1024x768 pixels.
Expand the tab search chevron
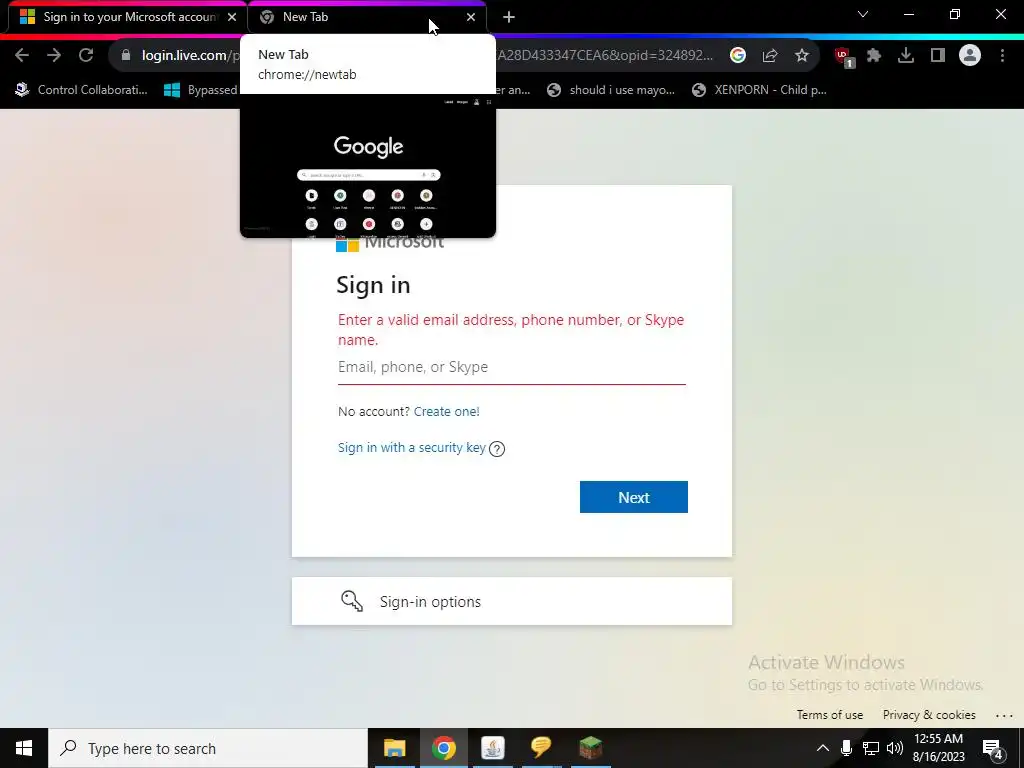863,14
